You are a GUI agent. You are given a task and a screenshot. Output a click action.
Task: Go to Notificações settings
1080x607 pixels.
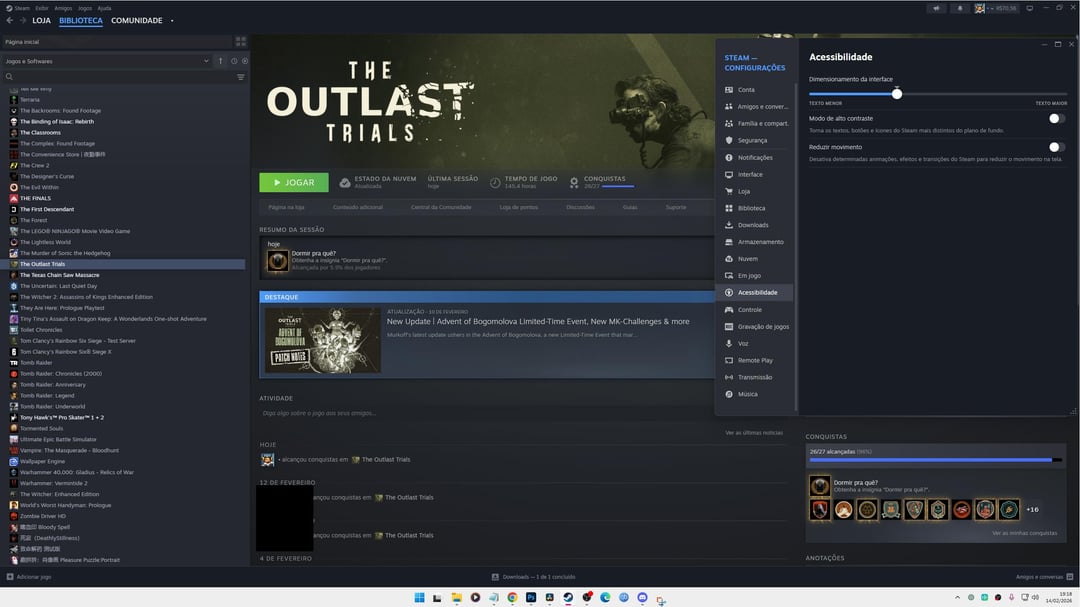pyautogui.click(x=754, y=157)
